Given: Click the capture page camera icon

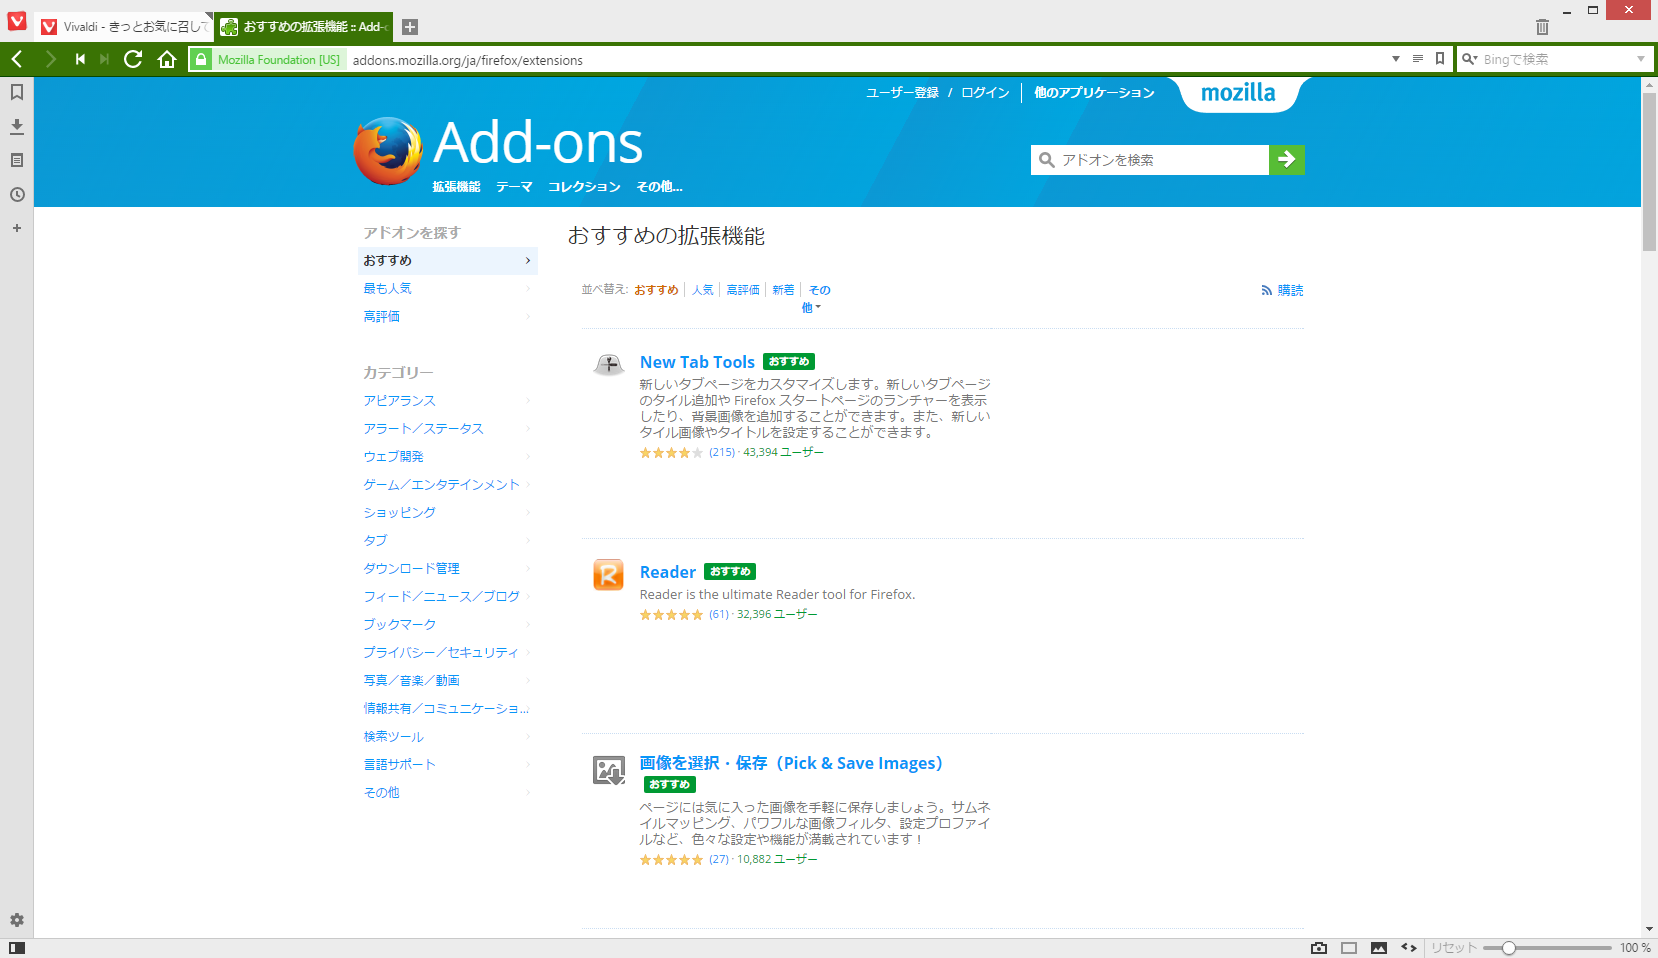Looking at the screenshot, I should pyautogui.click(x=1319, y=948).
